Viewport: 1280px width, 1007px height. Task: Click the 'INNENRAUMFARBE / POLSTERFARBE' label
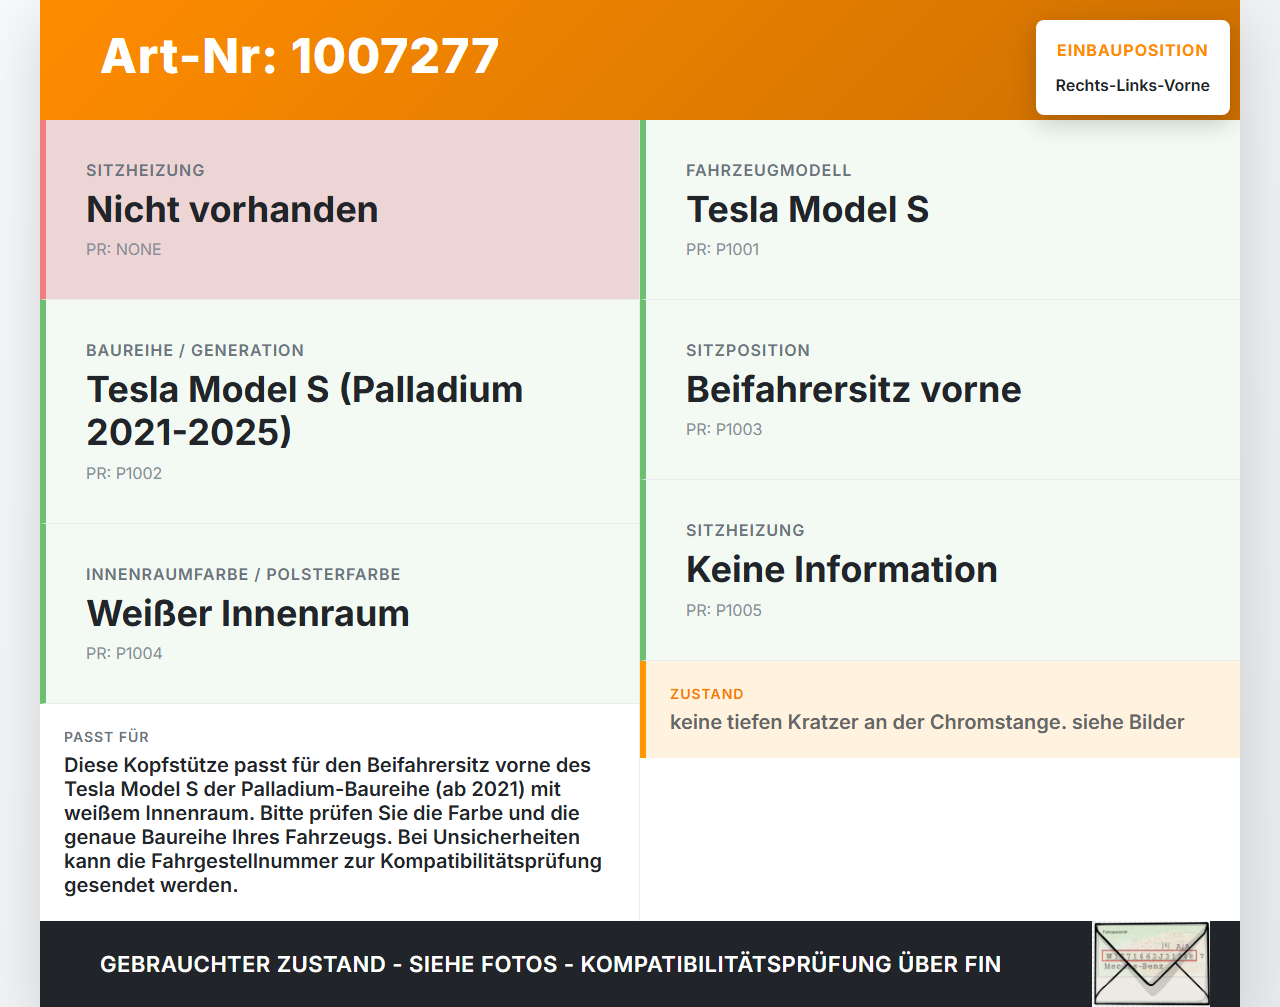[243, 574]
